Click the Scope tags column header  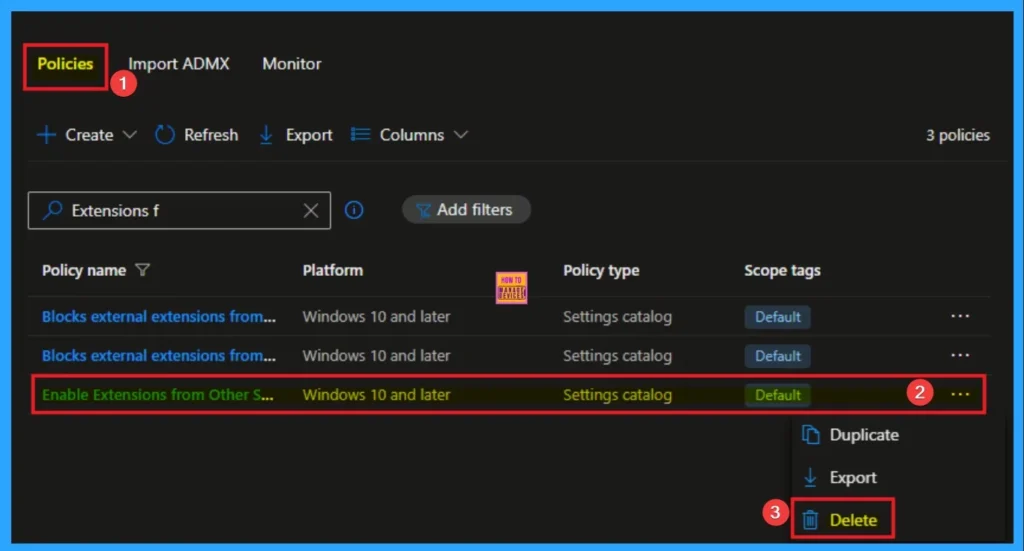click(x=782, y=270)
